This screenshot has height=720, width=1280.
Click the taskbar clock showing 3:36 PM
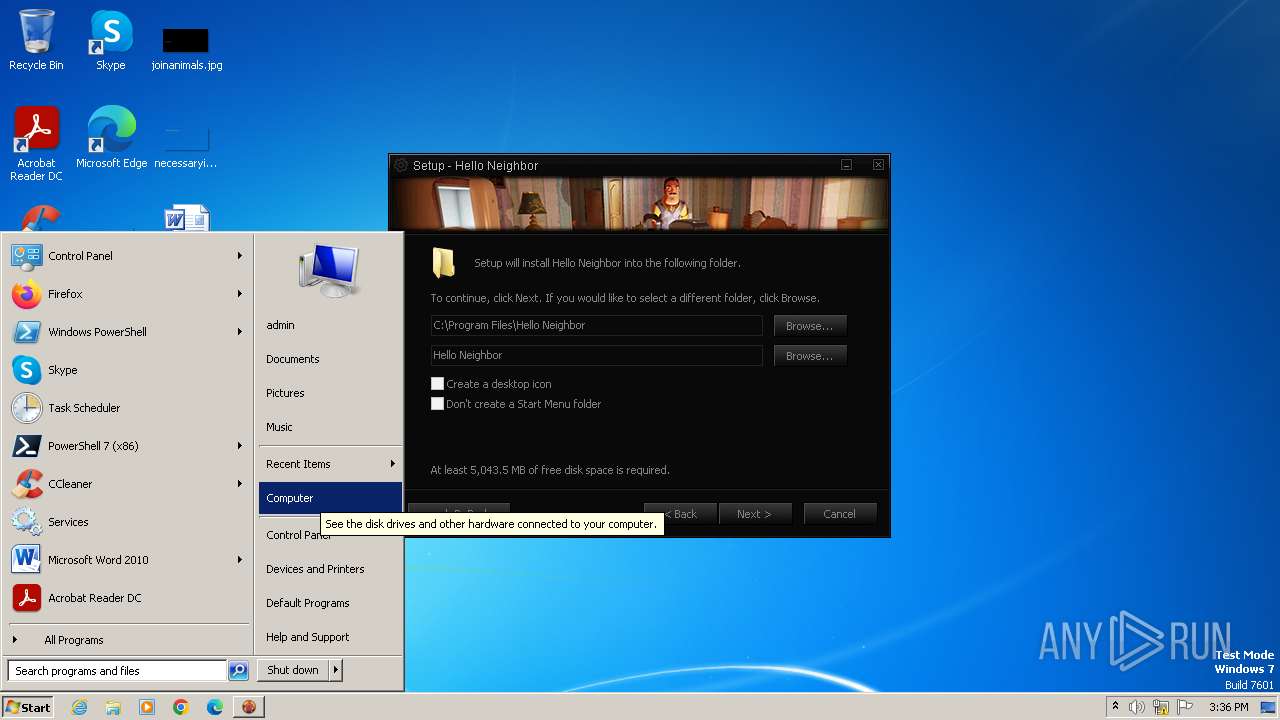coord(1228,707)
